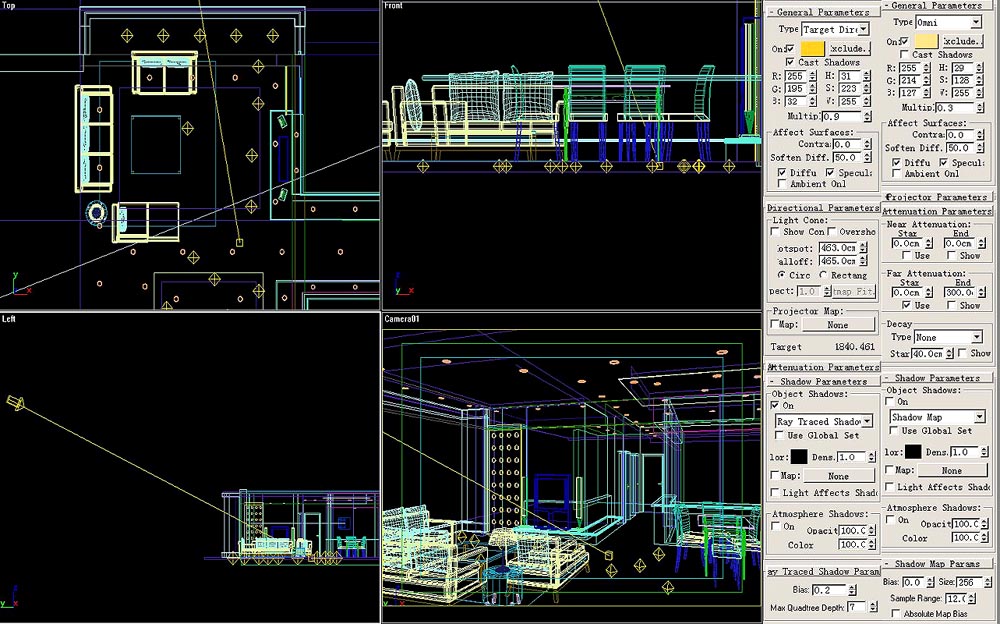Collapse the Ray Traced Shadow Params rollout

click(823, 572)
